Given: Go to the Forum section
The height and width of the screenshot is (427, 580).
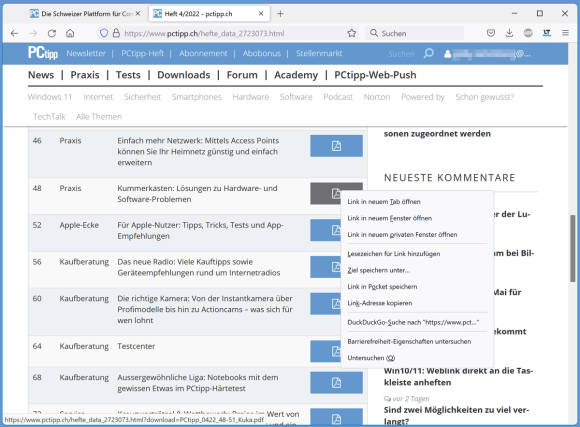Looking at the screenshot, I should 242,75.
